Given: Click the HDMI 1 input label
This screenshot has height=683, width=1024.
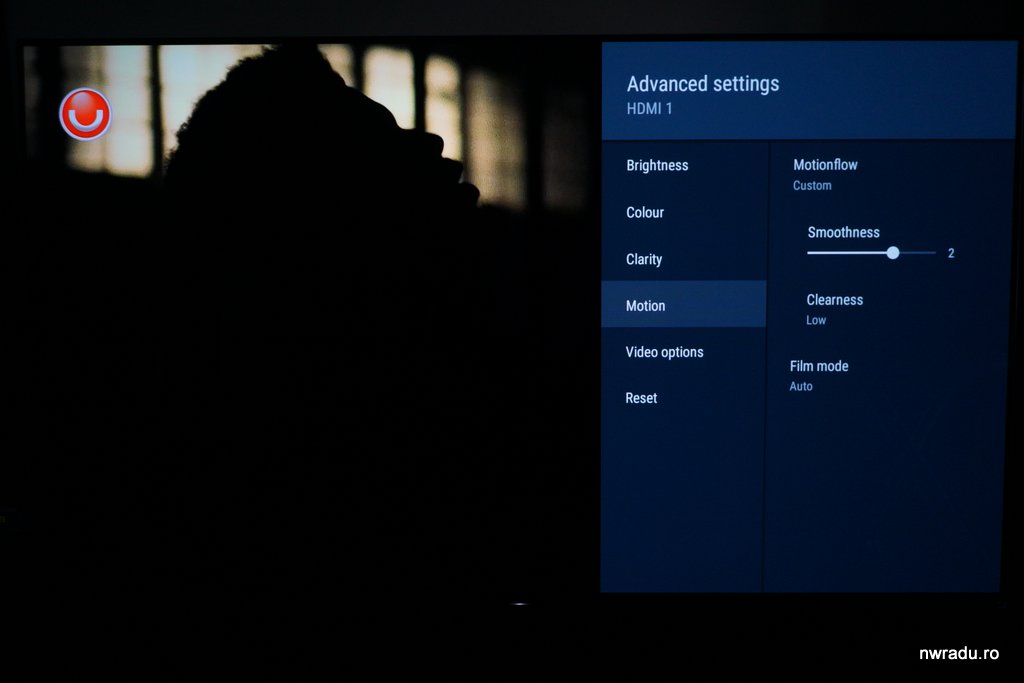Looking at the screenshot, I should click(649, 108).
